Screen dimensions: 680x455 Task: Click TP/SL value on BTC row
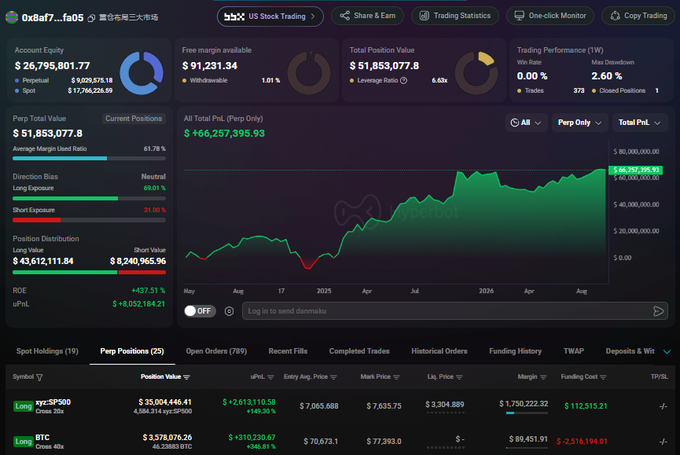click(x=663, y=442)
